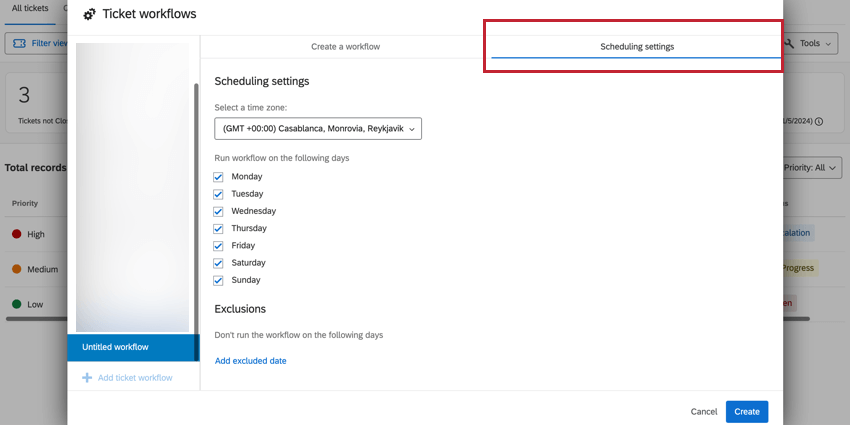The image size is (850, 425).
Task: Click the green Low priority dot
Action: point(17,304)
